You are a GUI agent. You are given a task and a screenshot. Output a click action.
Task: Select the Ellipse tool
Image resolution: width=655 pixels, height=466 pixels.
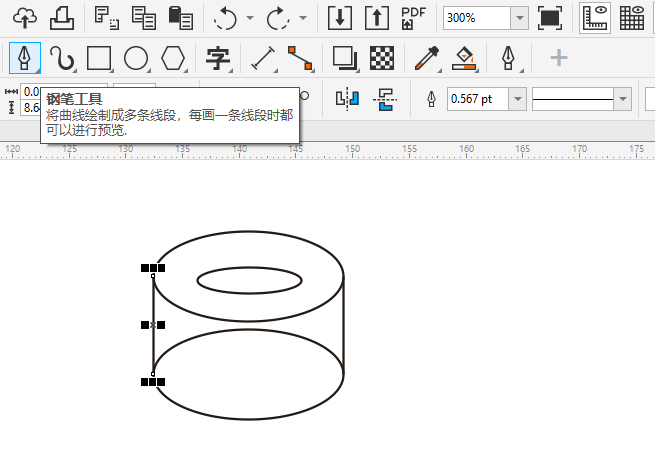[x=136, y=58]
